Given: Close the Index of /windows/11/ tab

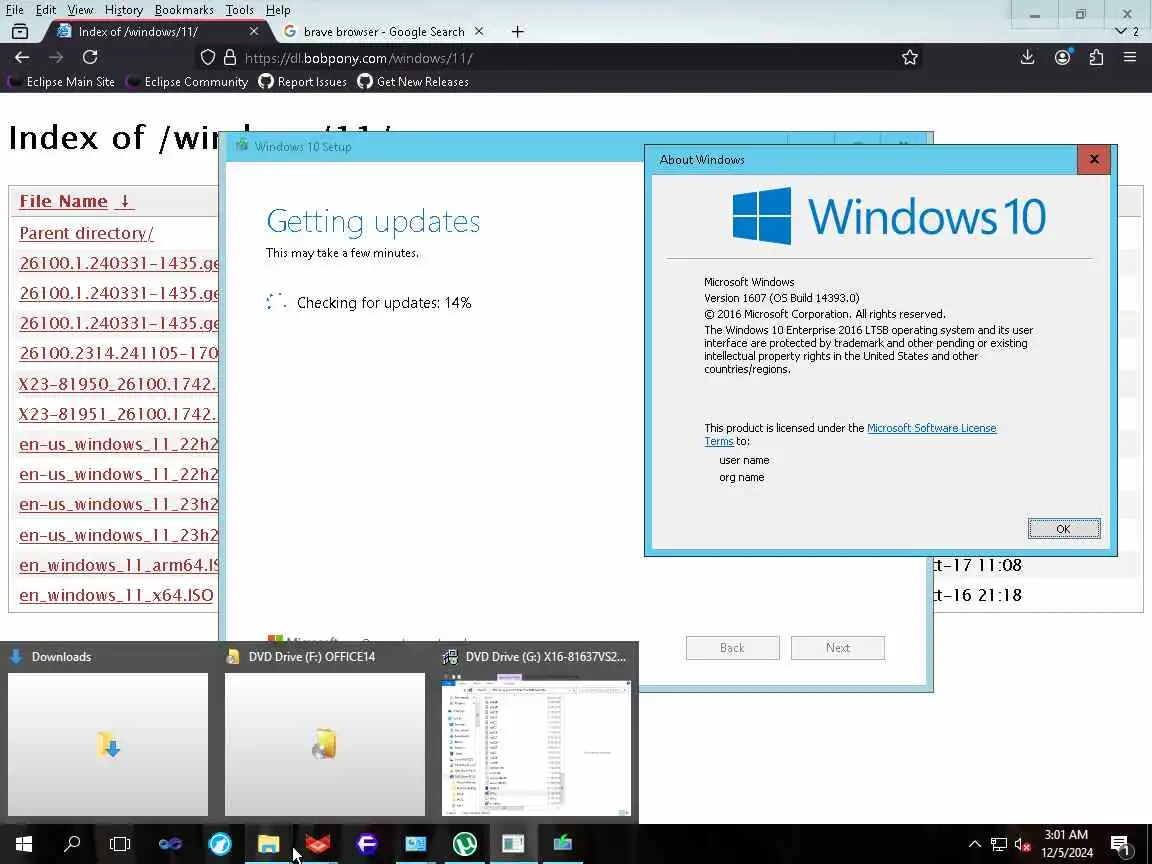Looking at the screenshot, I should (x=253, y=32).
